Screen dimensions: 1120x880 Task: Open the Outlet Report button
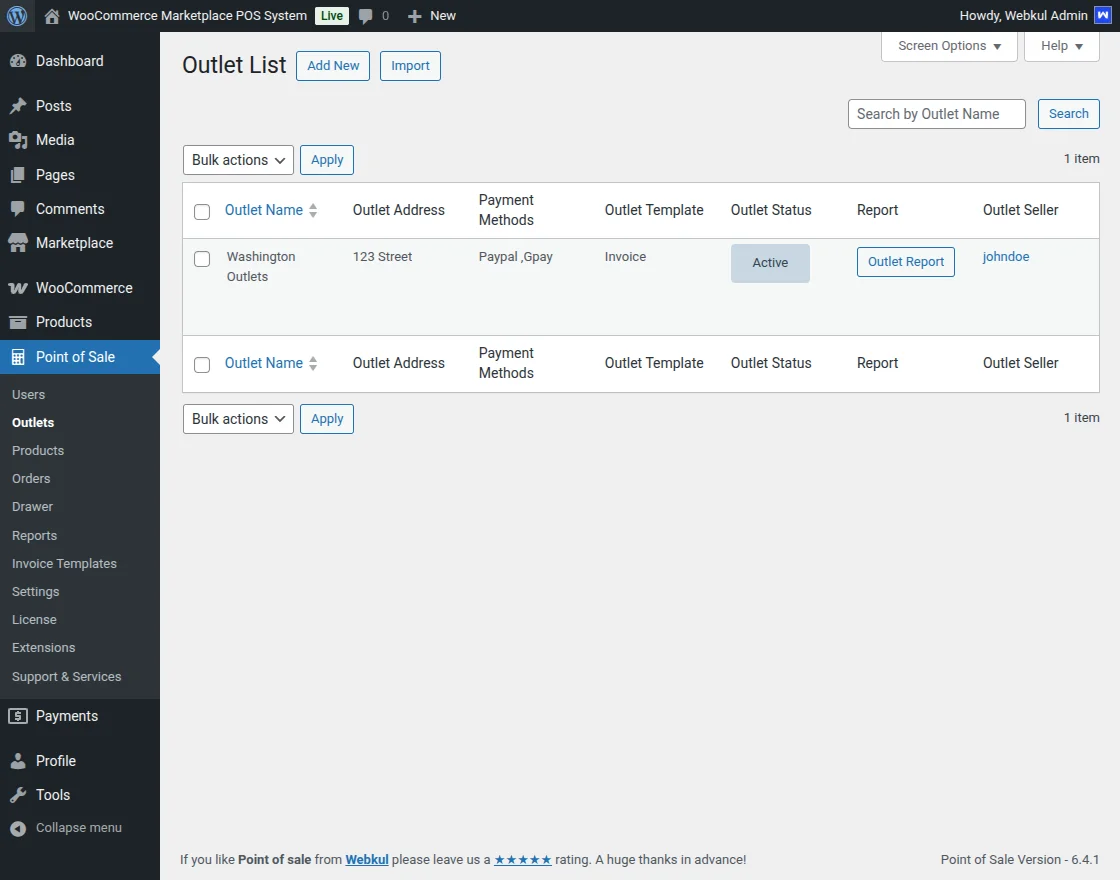pos(906,262)
